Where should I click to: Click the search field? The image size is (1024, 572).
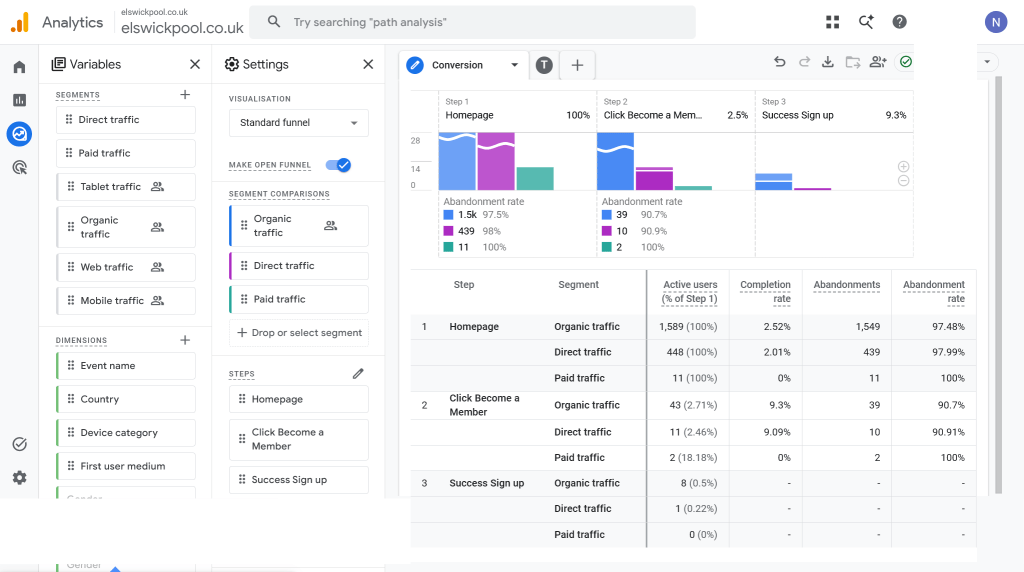tap(473, 22)
